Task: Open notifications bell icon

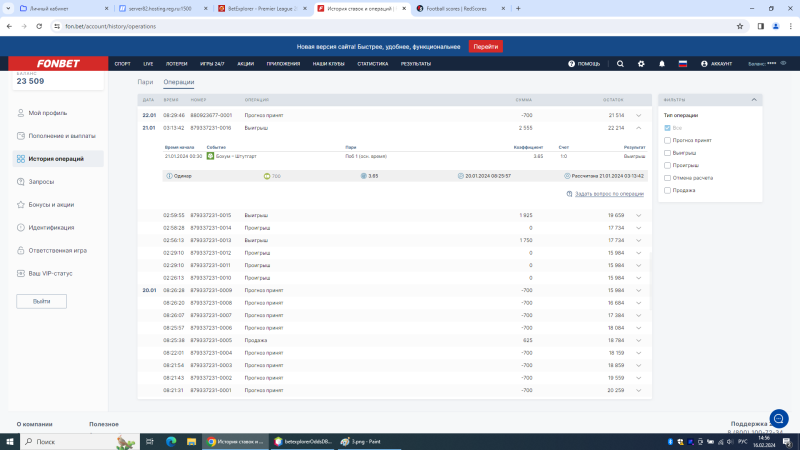Action: pos(662,63)
